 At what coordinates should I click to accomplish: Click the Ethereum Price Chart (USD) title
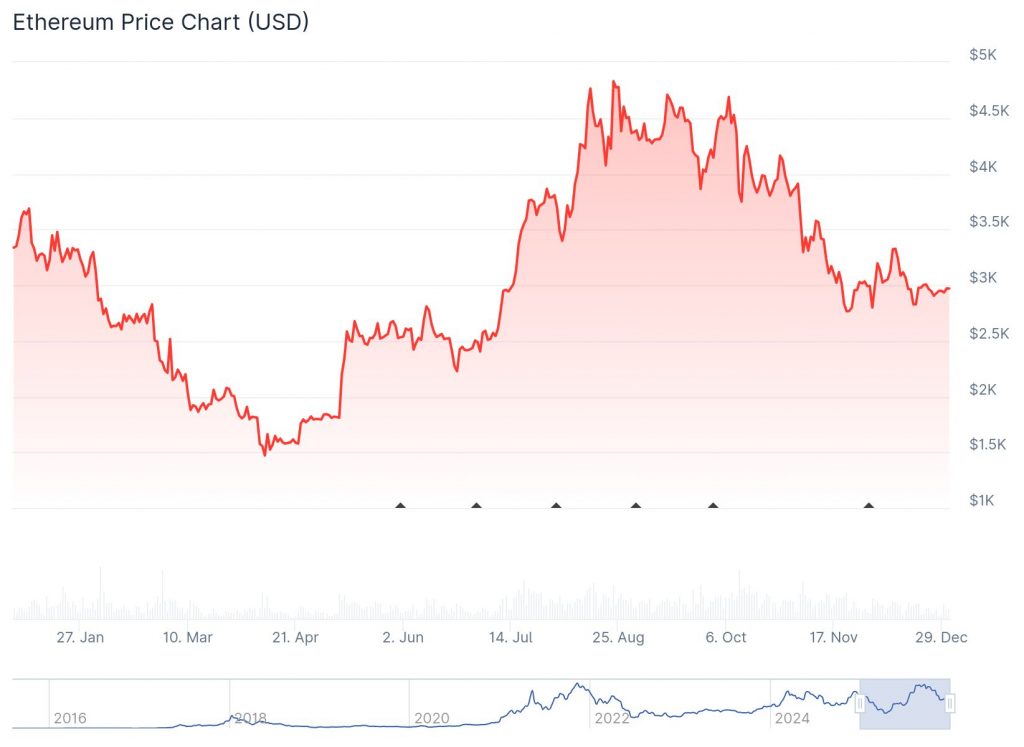(160, 22)
